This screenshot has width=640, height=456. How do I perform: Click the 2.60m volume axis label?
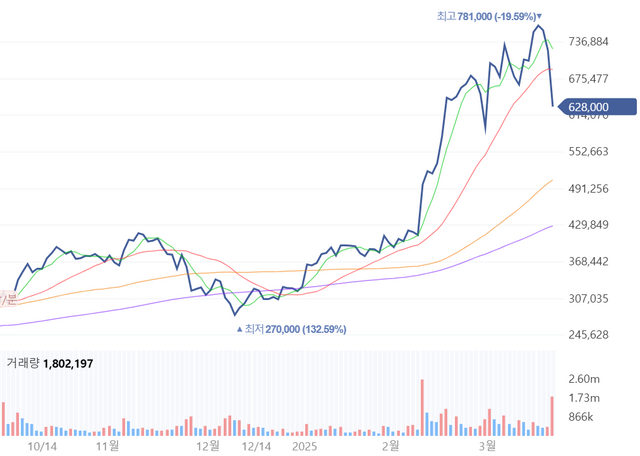[583, 379]
